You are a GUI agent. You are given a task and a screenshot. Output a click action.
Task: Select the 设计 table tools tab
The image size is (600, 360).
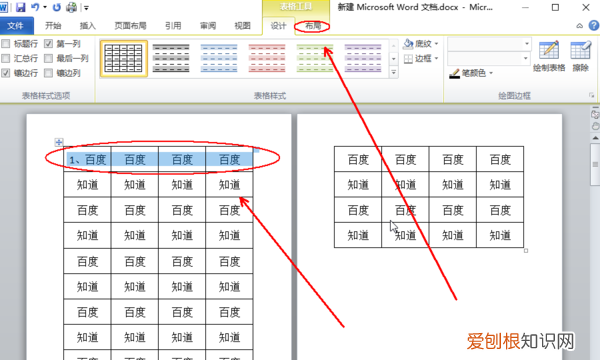coord(278,26)
